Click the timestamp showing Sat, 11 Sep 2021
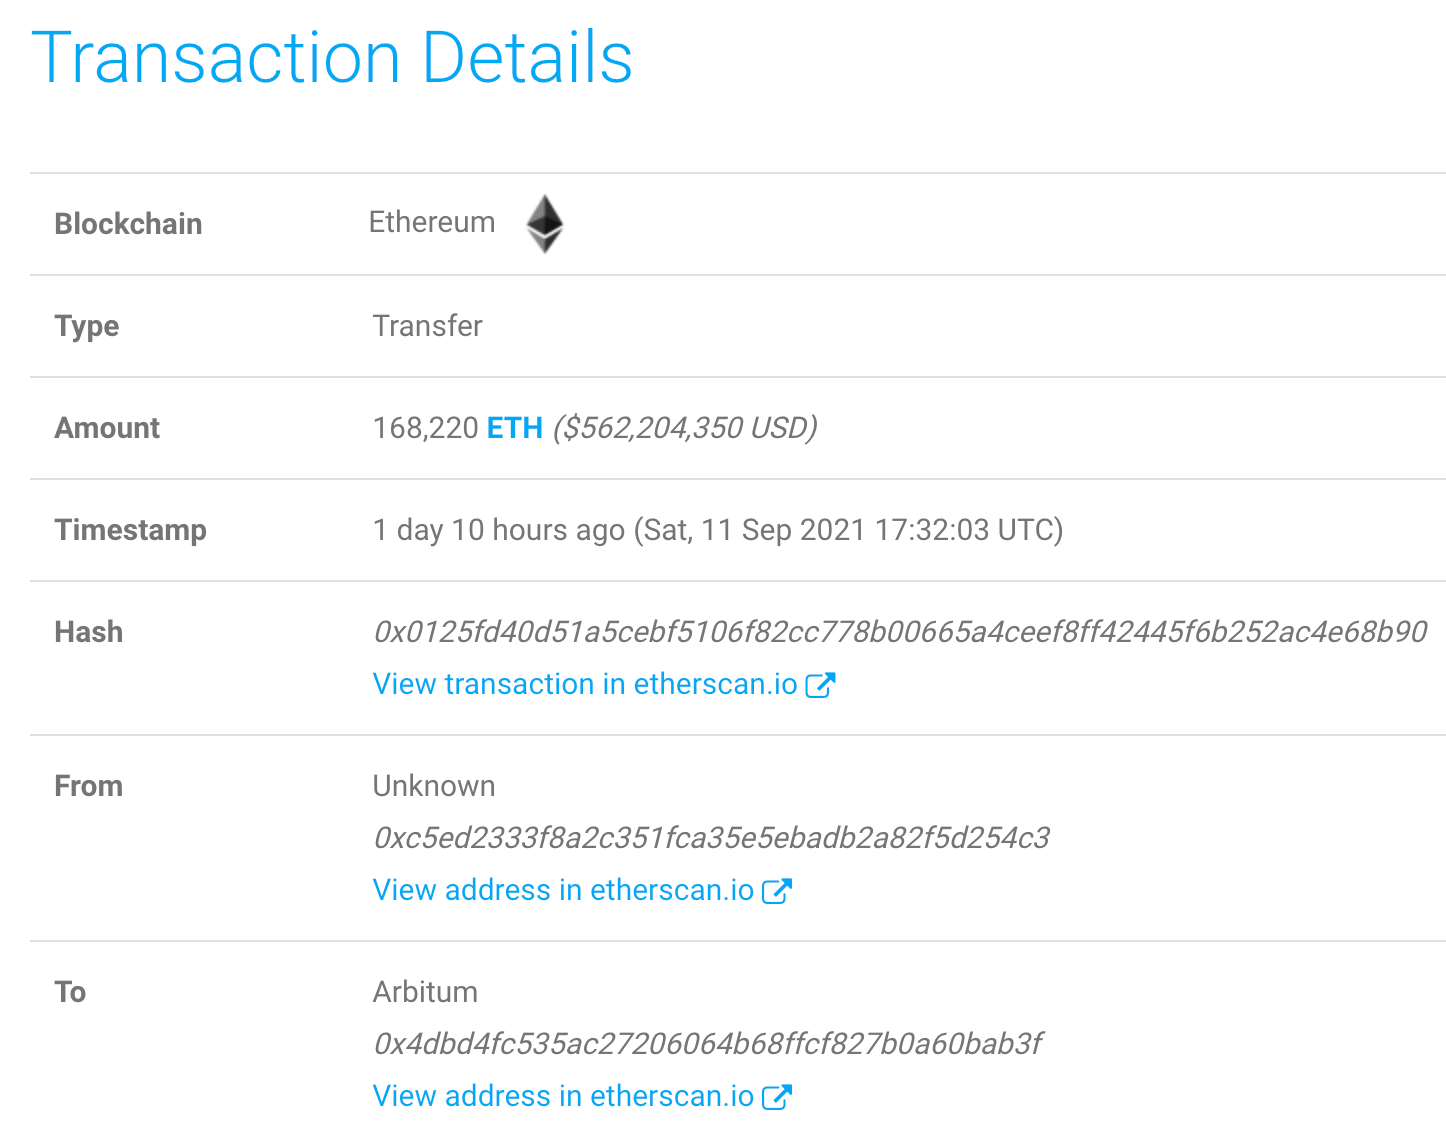The height and width of the screenshot is (1148, 1446). coord(718,530)
